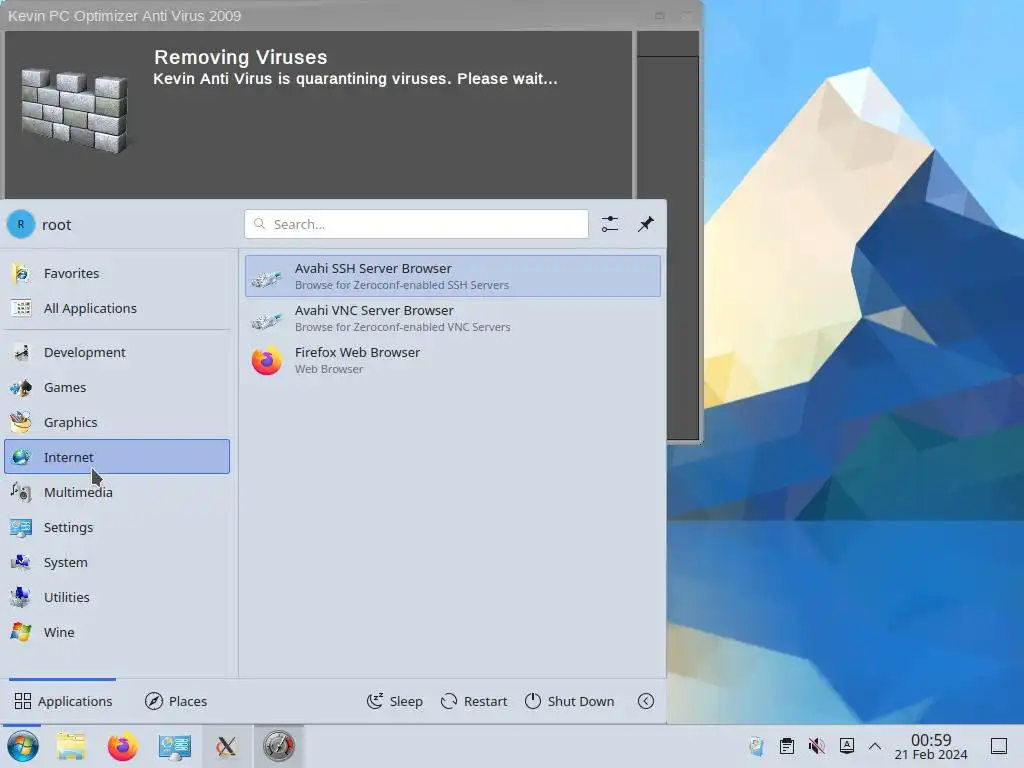Screen dimensions: 1024x768
Task: Open the Favorites category
Action: [117, 273]
